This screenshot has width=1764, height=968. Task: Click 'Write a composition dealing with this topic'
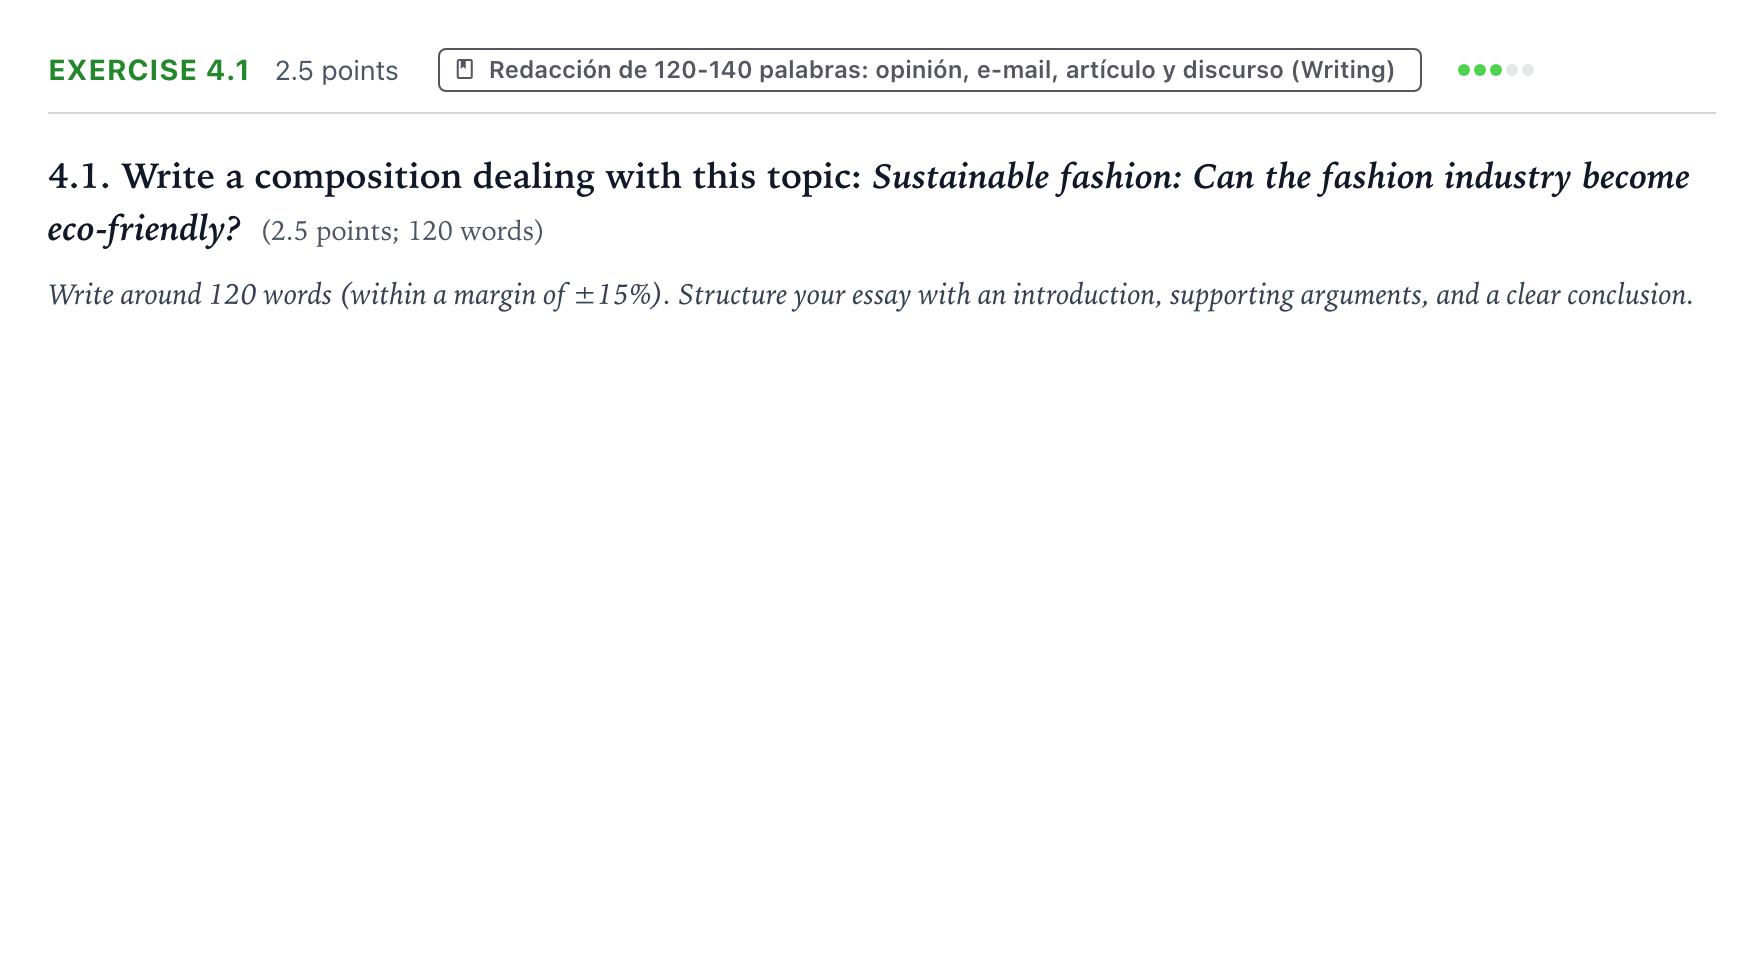coord(491,177)
